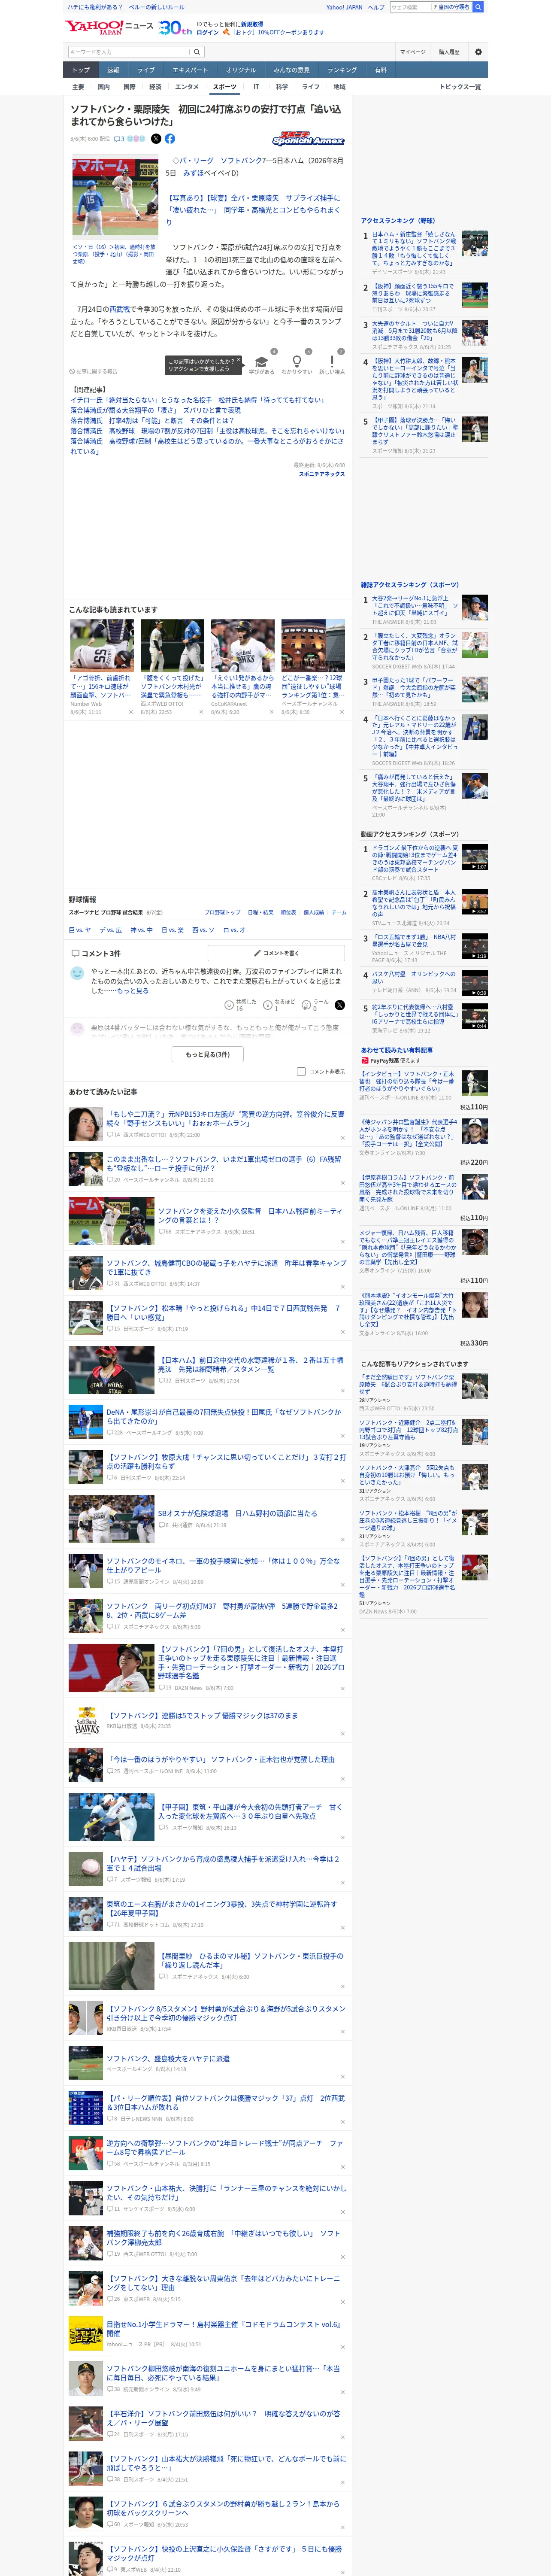Viewport: 551px width, 2576px height.
Task: Open the article's main pitcher photo
Action: coord(115,197)
